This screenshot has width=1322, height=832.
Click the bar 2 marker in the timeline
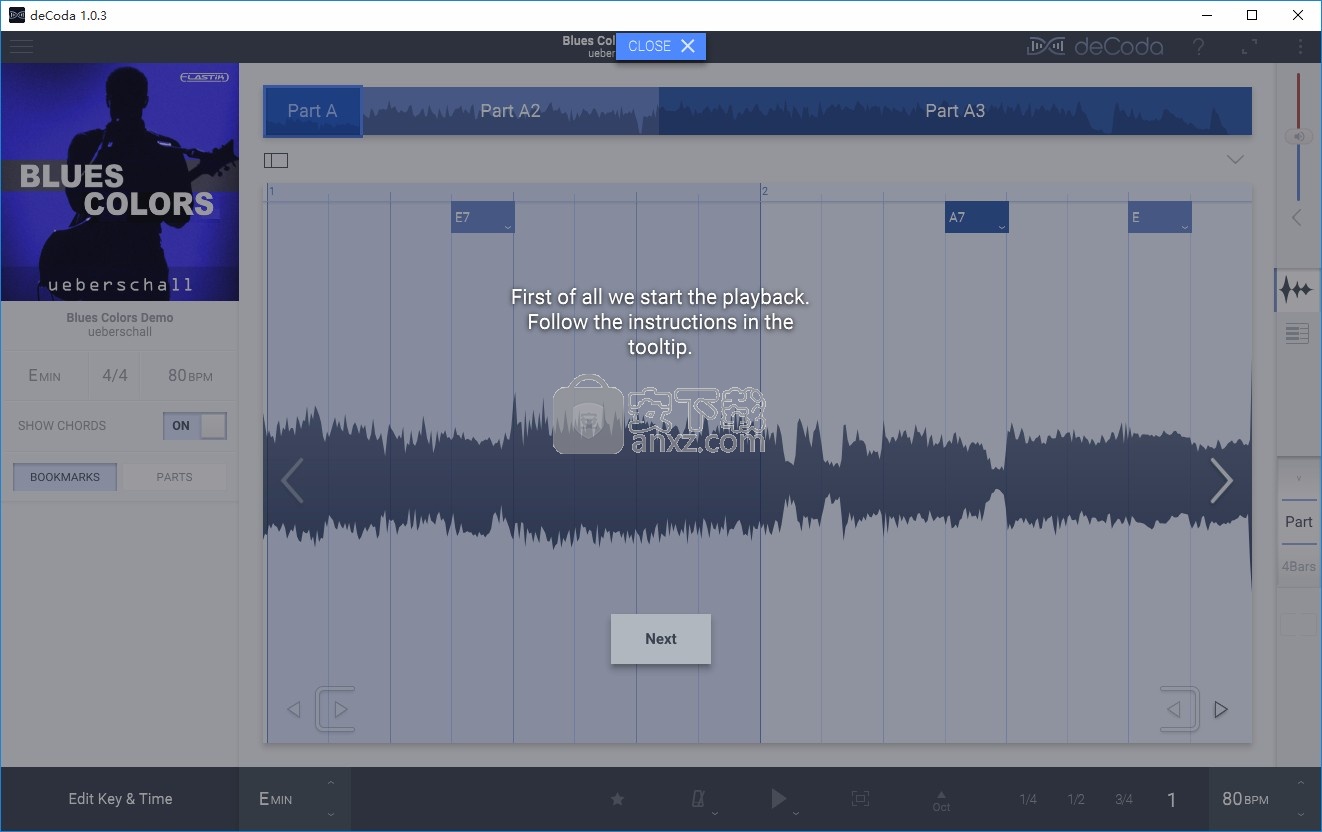765,191
